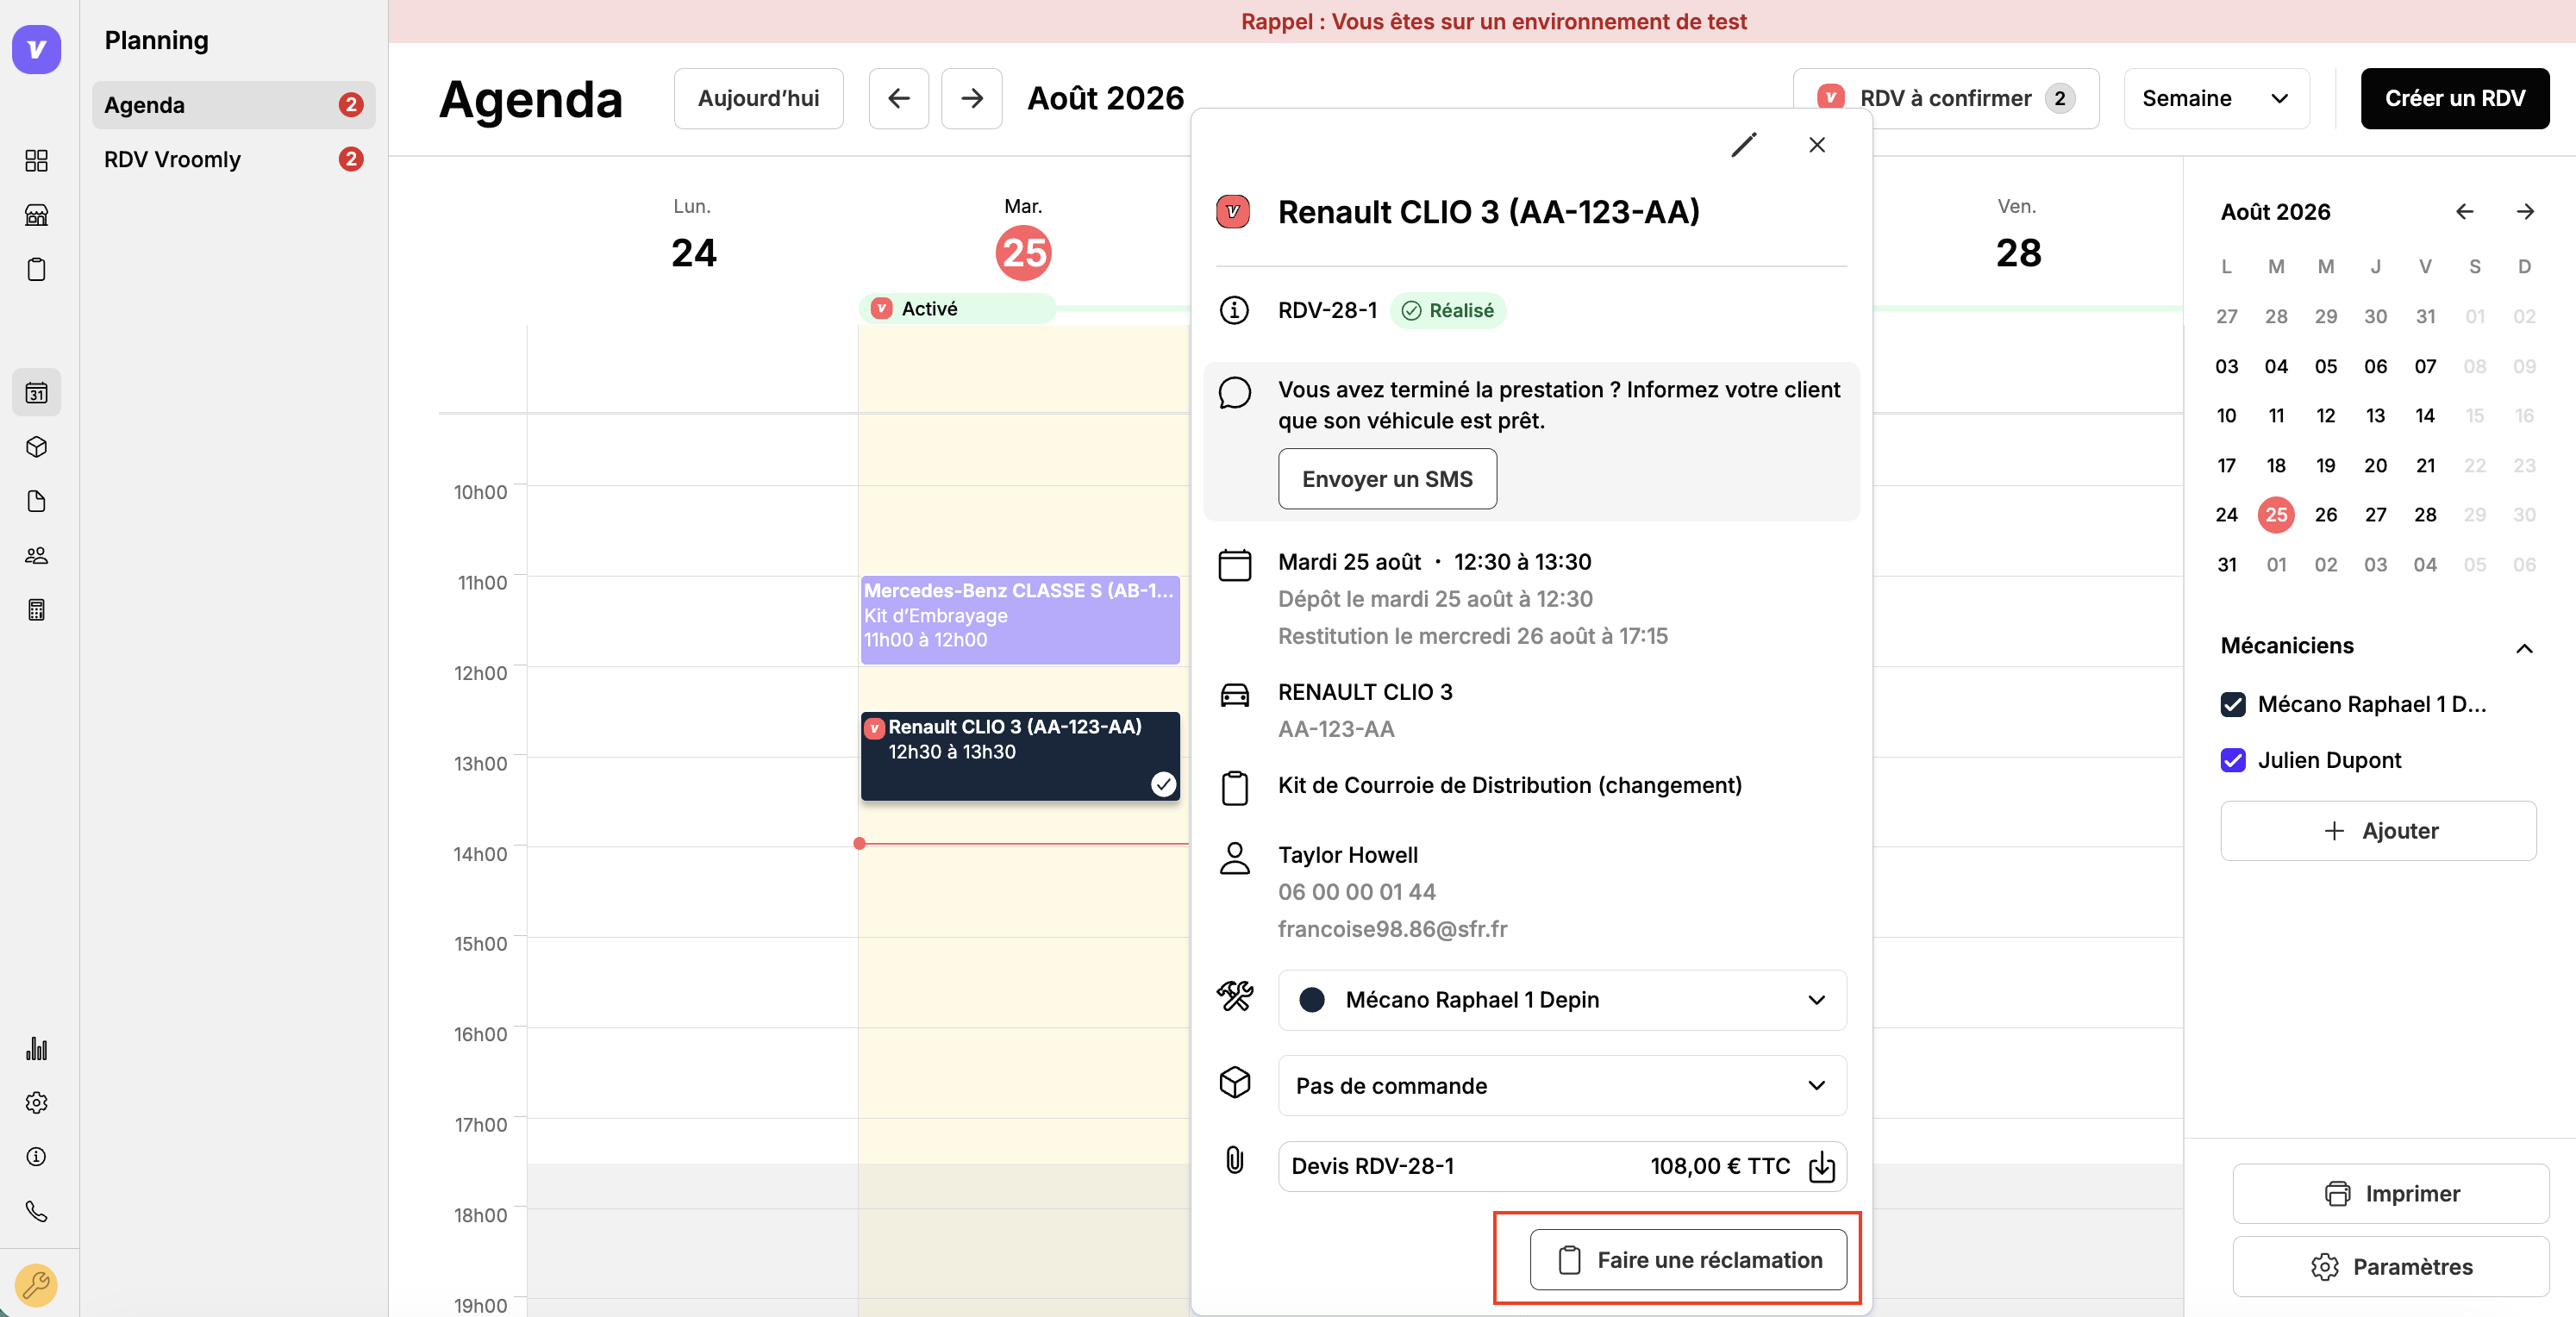Open the parts box icon in sidebar
This screenshot has width=2576, height=1317.
click(x=36, y=447)
